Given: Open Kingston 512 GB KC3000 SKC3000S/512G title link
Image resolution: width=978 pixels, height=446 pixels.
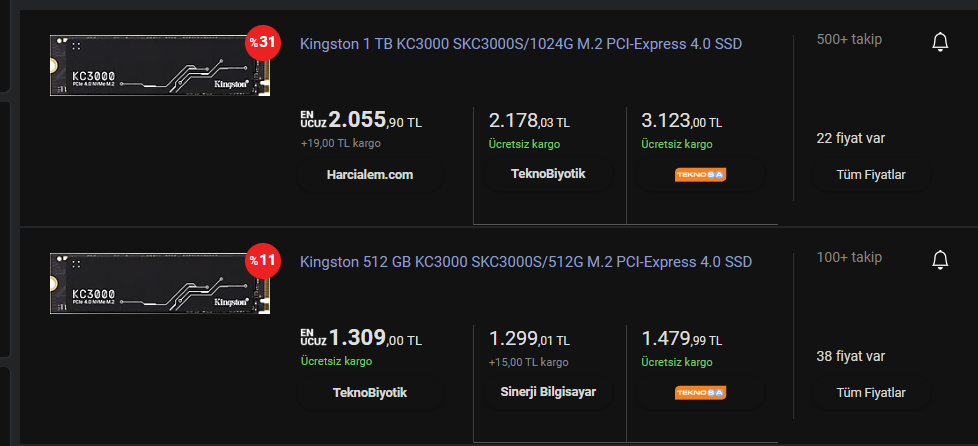Looking at the screenshot, I should click(x=526, y=262).
